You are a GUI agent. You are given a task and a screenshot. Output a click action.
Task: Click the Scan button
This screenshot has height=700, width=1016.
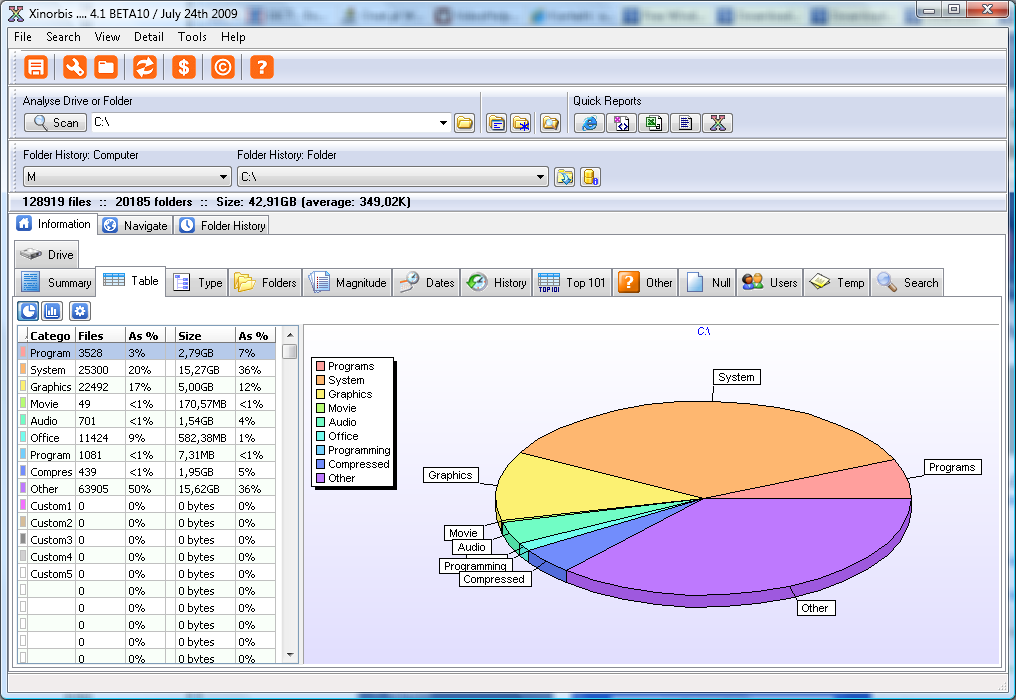pos(56,122)
